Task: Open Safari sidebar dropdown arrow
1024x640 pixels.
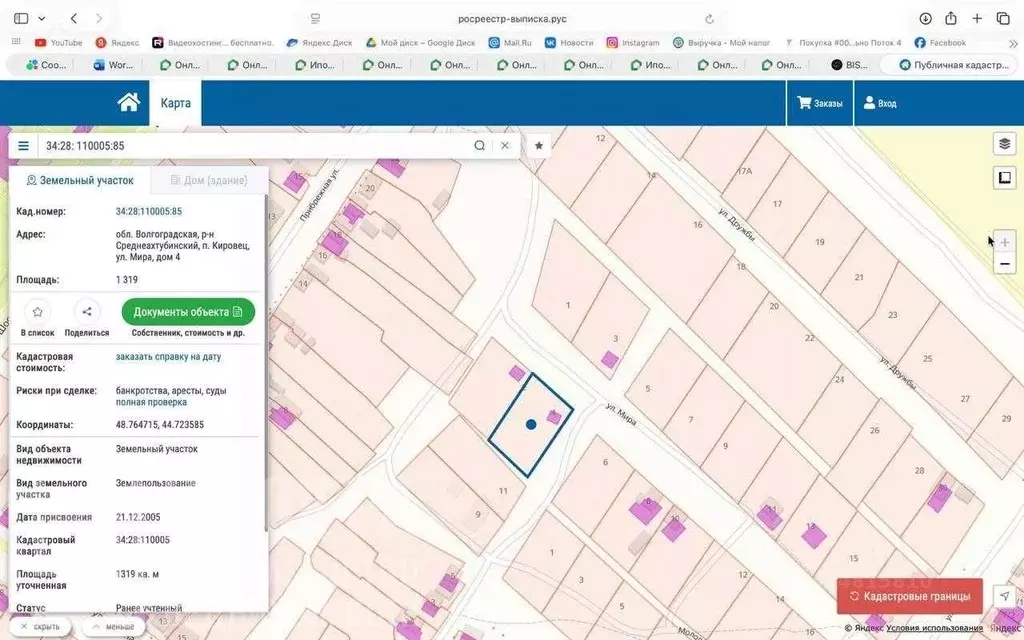Action: [x=41, y=18]
